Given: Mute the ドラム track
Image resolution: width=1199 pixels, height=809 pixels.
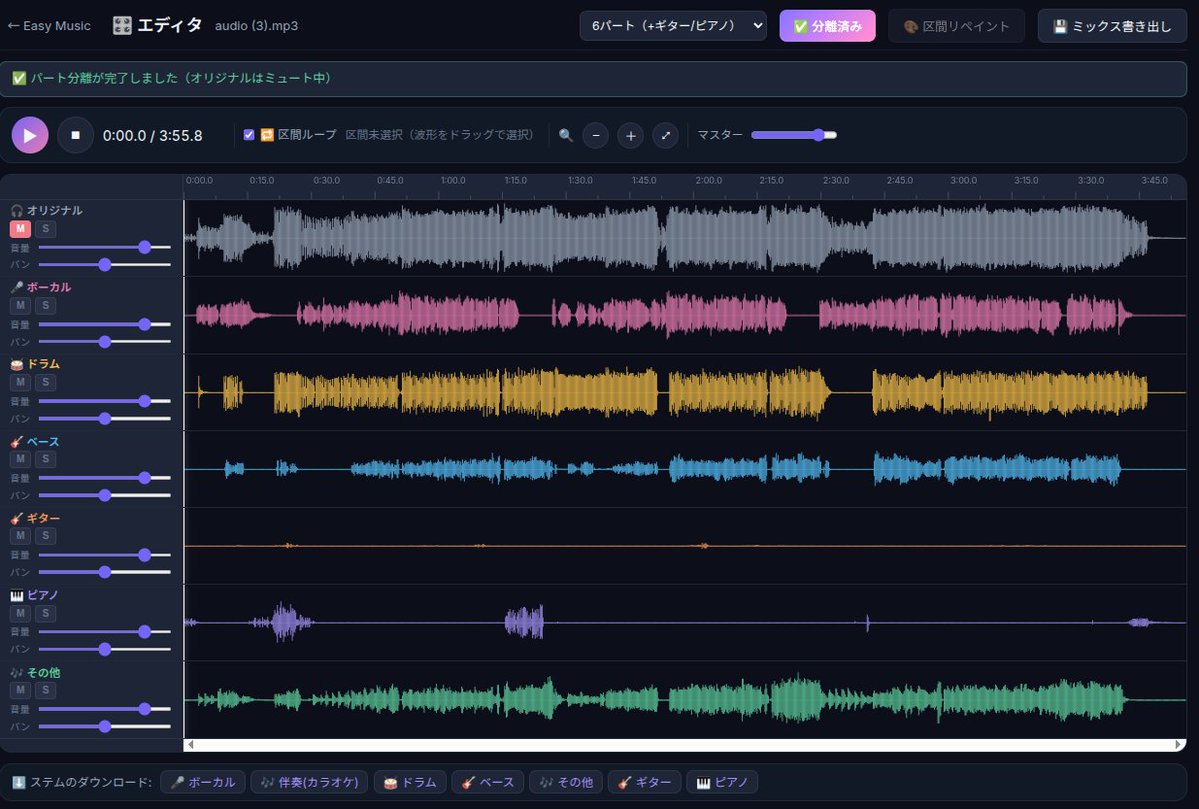Looking at the screenshot, I should click(20, 382).
